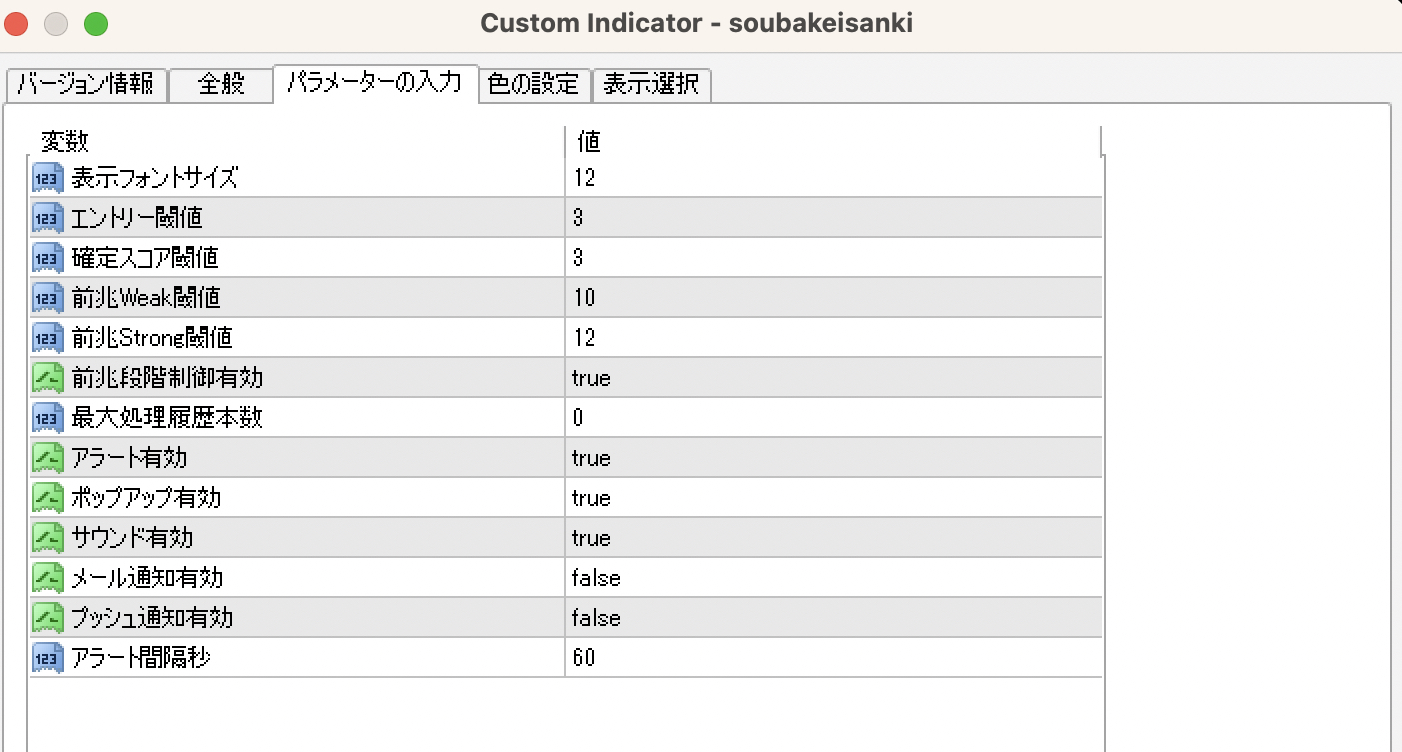Click the boolean icon beside アラート有効

48,458
